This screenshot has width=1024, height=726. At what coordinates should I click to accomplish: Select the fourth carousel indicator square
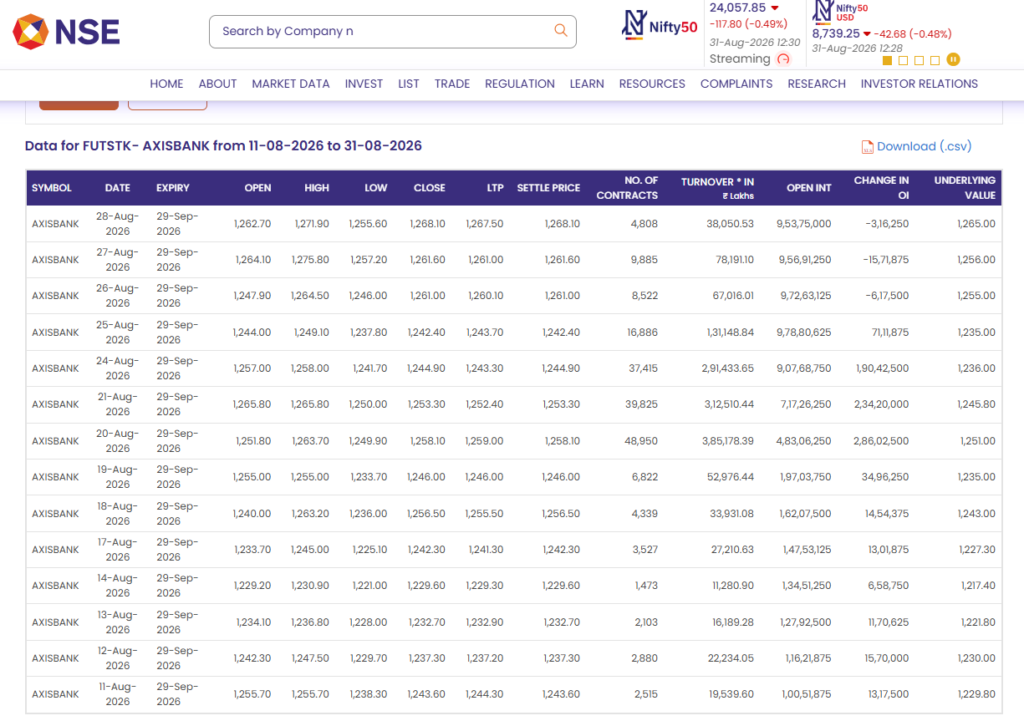click(935, 60)
